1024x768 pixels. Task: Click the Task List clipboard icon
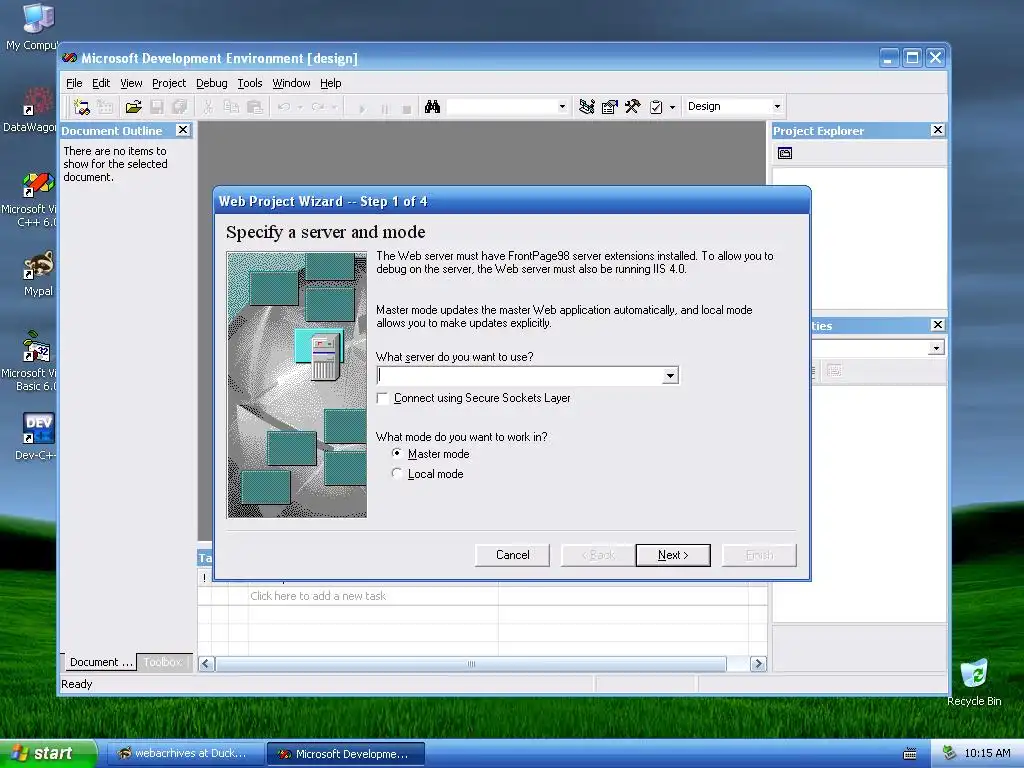click(656, 107)
